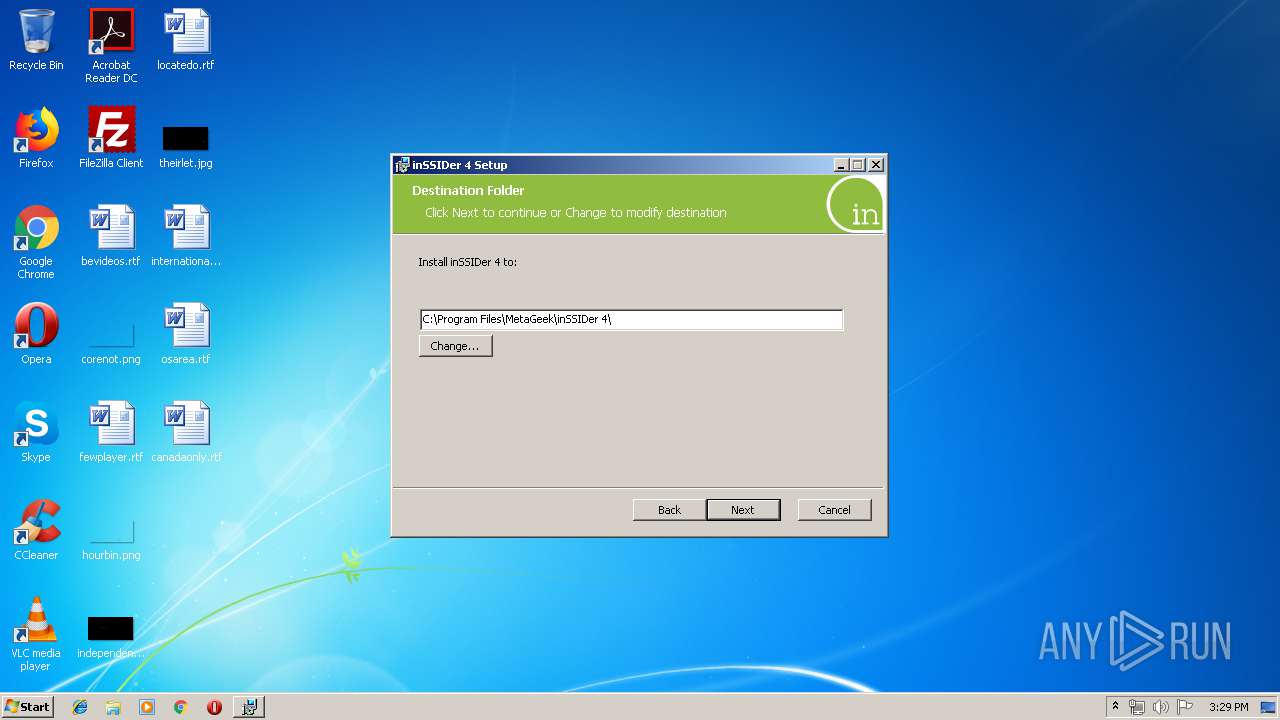Go Back to previous setup step
Viewport: 1280px width, 720px height.
point(669,510)
